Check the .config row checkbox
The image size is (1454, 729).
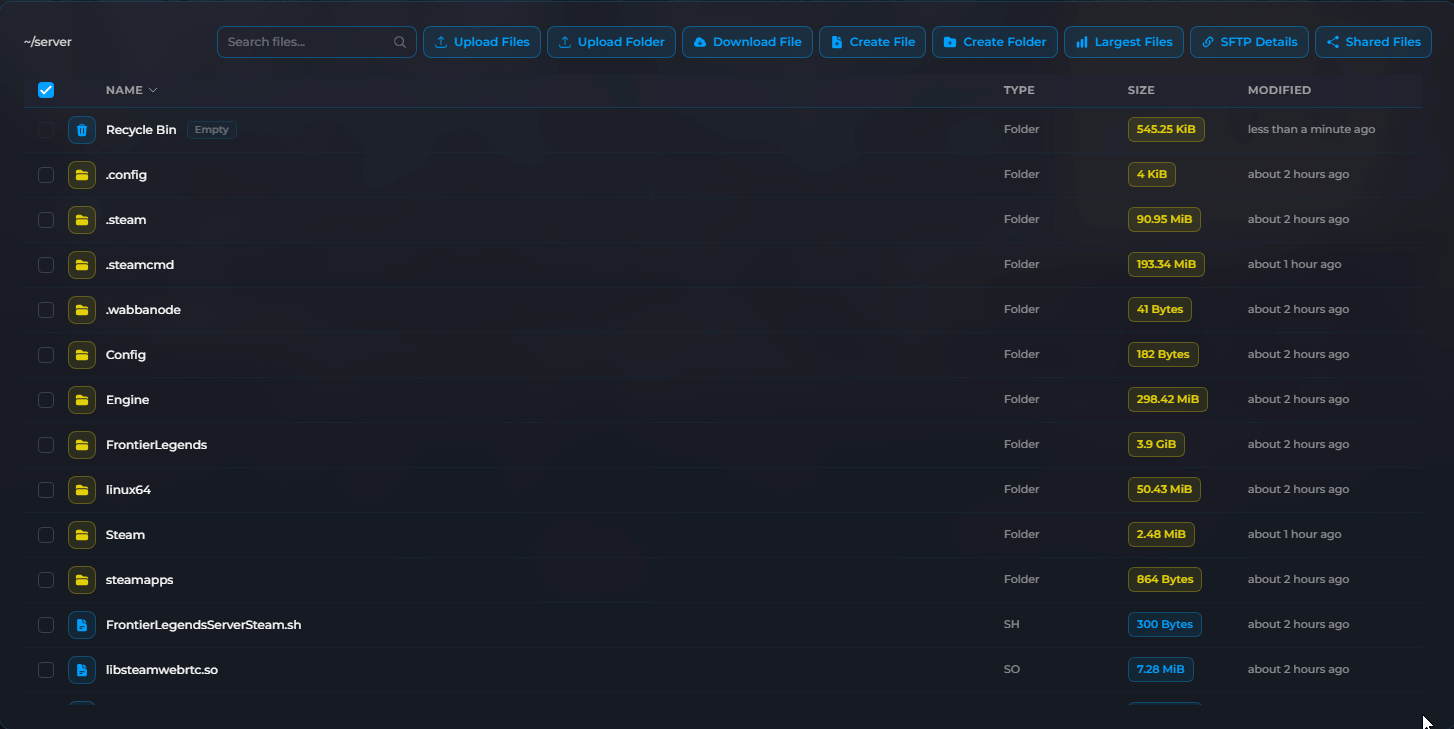pos(46,175)
